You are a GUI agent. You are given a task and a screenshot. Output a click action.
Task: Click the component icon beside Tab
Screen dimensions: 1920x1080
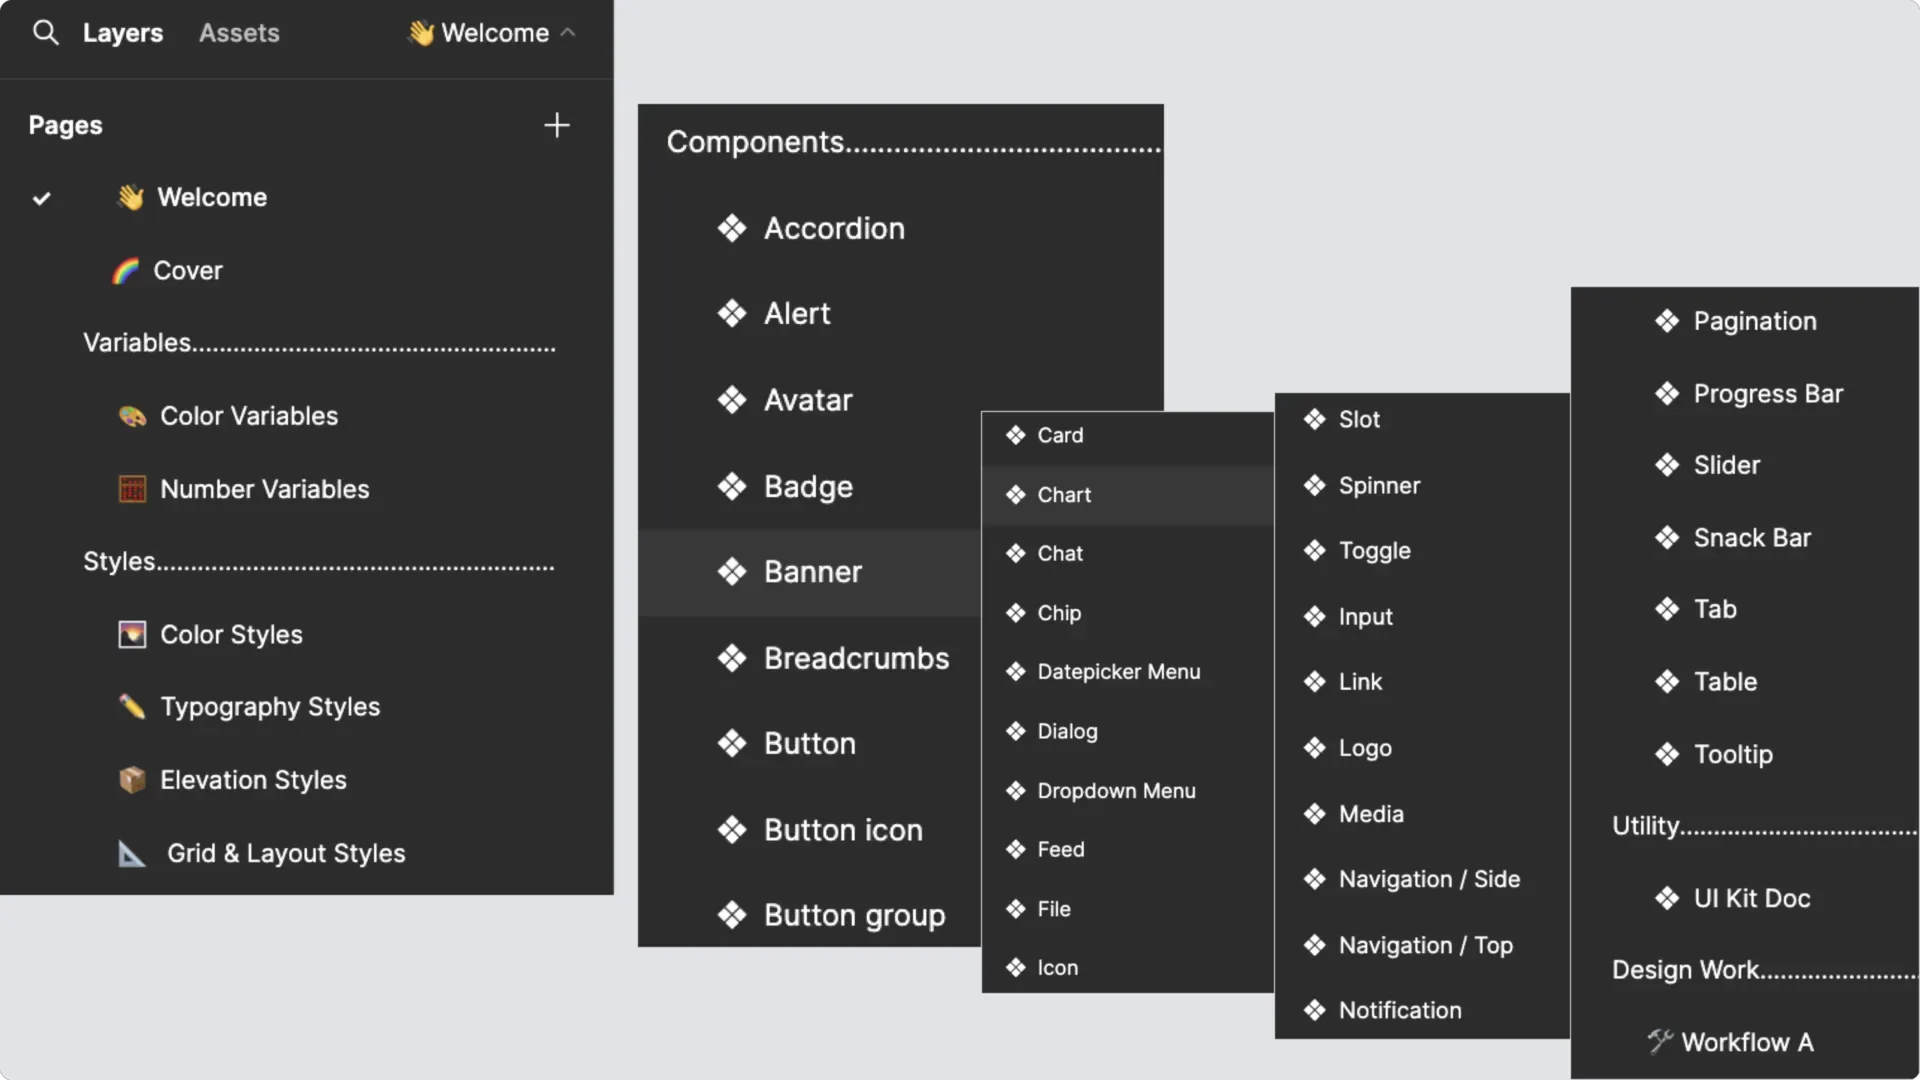click(1667, 609)
